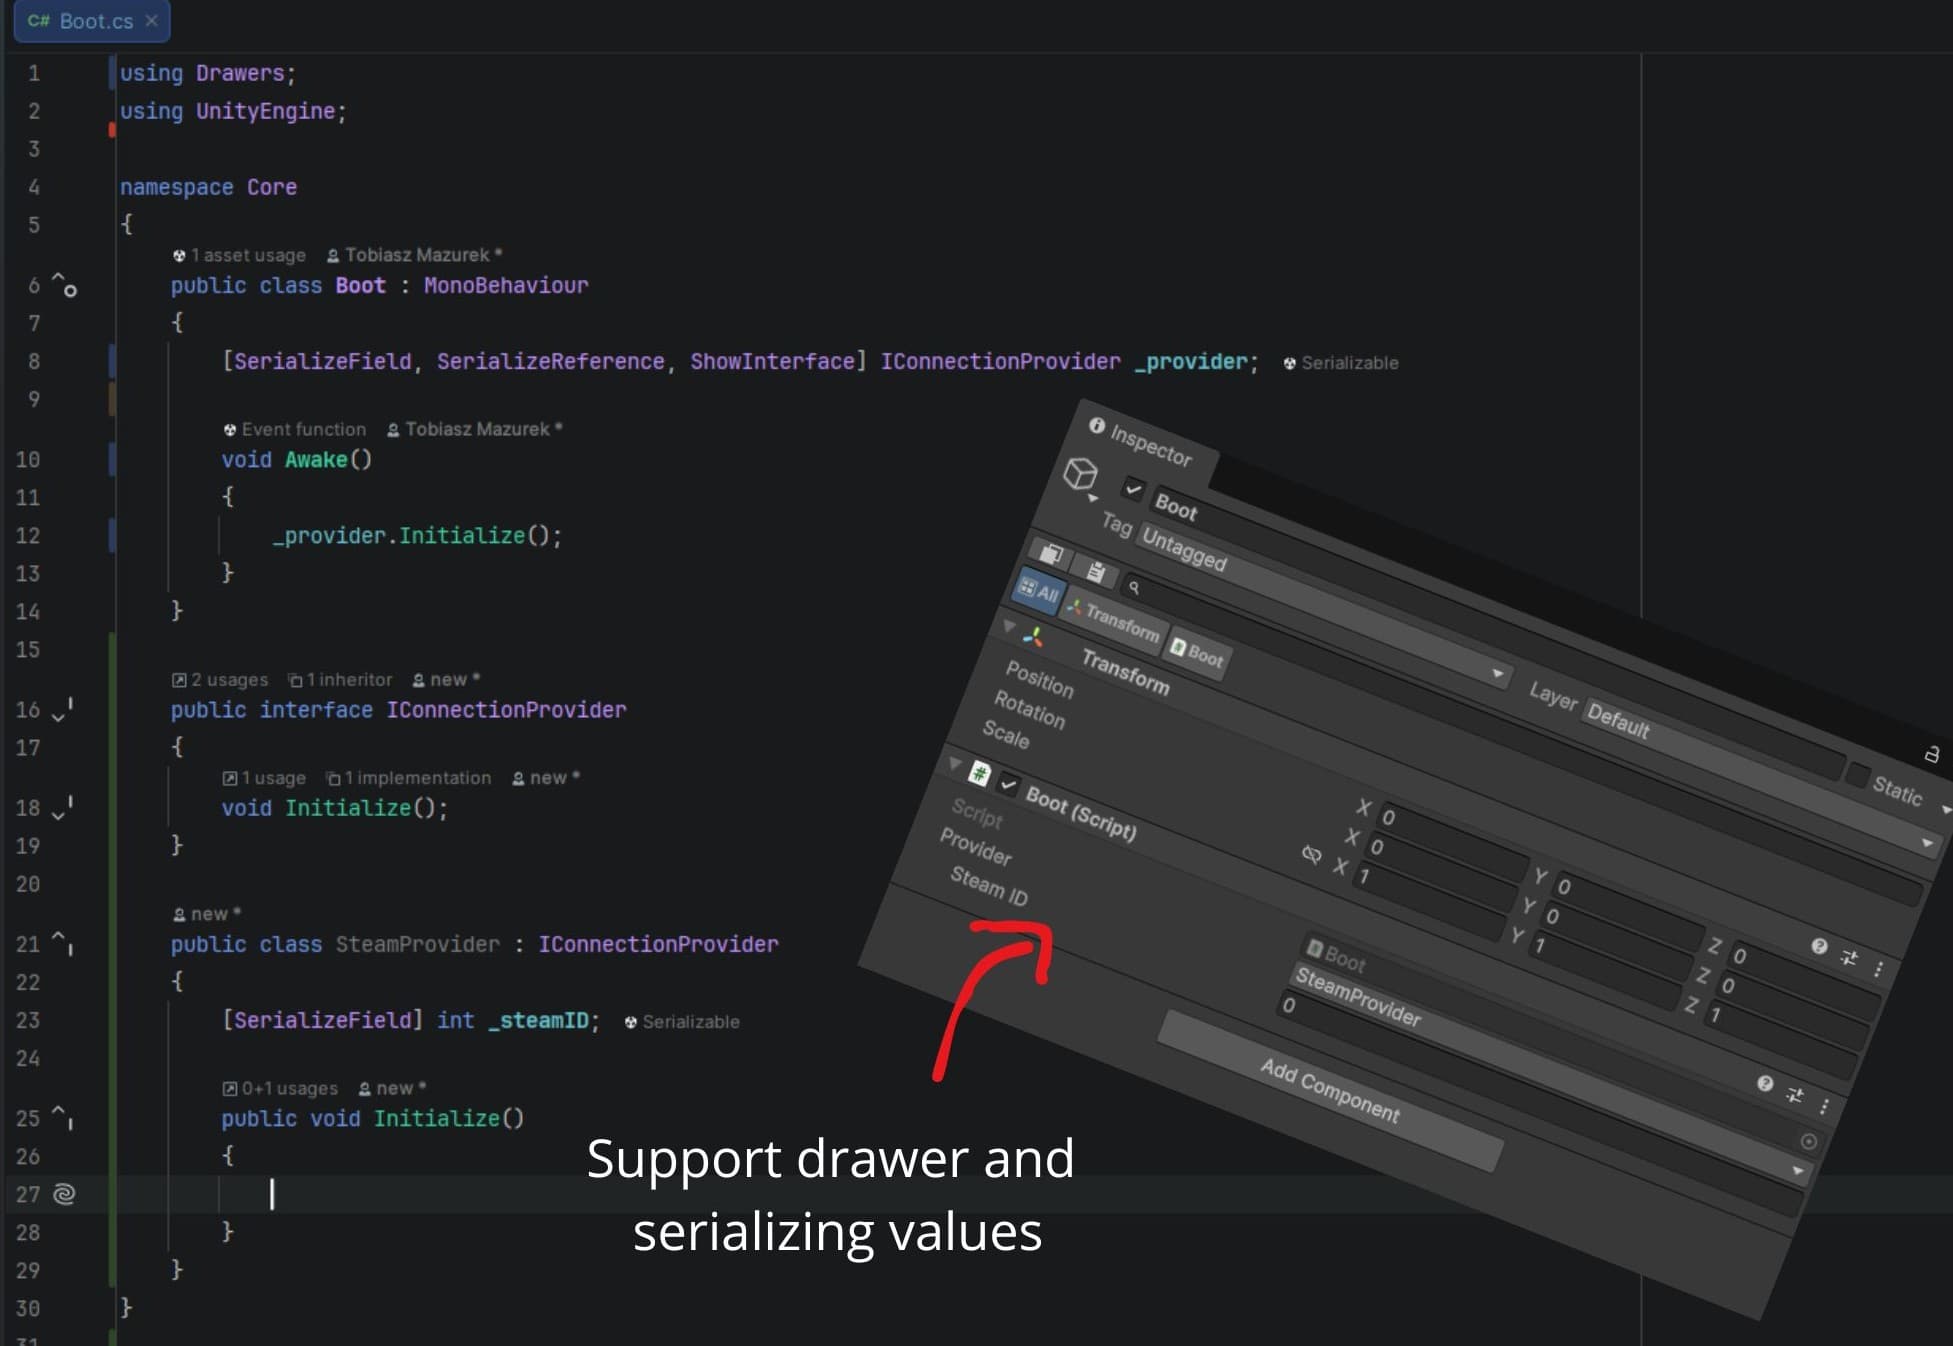Close the Boot.cs tab
Image resolution: width=1953 pixels, height=1346 pixels.
coord(151,21)
